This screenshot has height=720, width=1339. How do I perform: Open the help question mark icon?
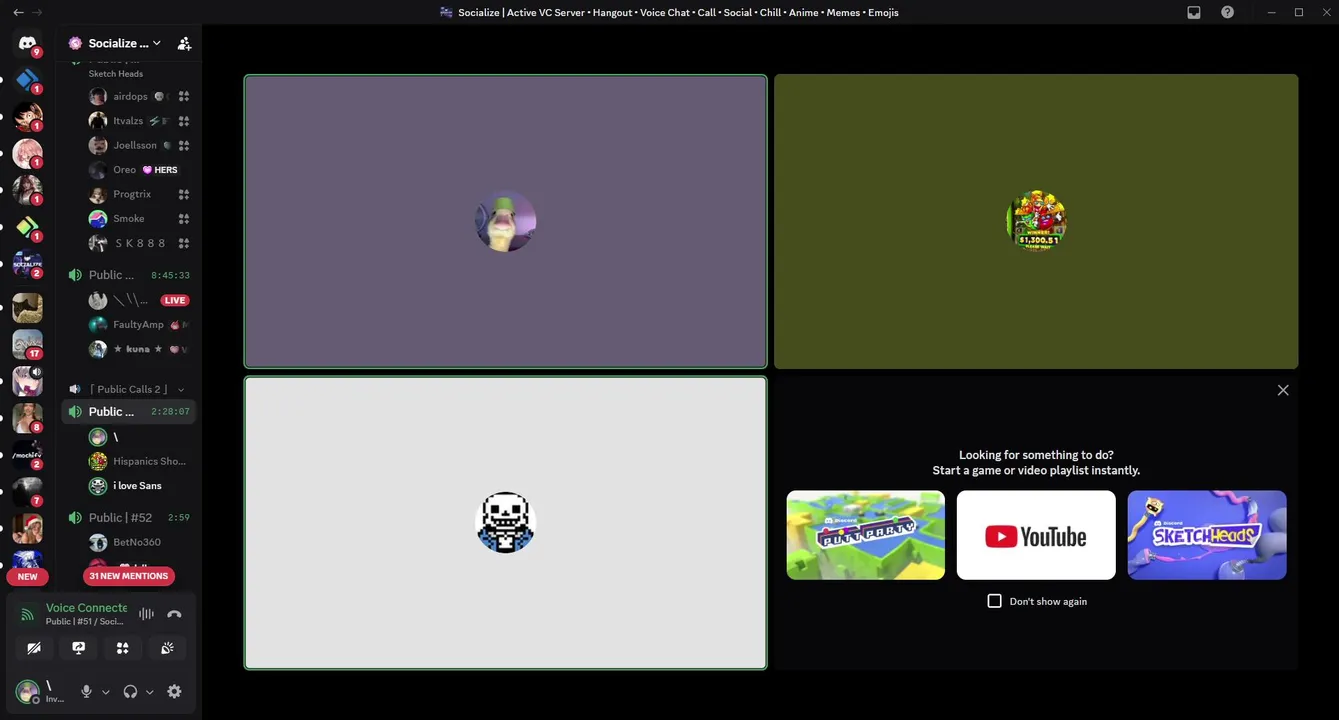(x=1227, y=12)
